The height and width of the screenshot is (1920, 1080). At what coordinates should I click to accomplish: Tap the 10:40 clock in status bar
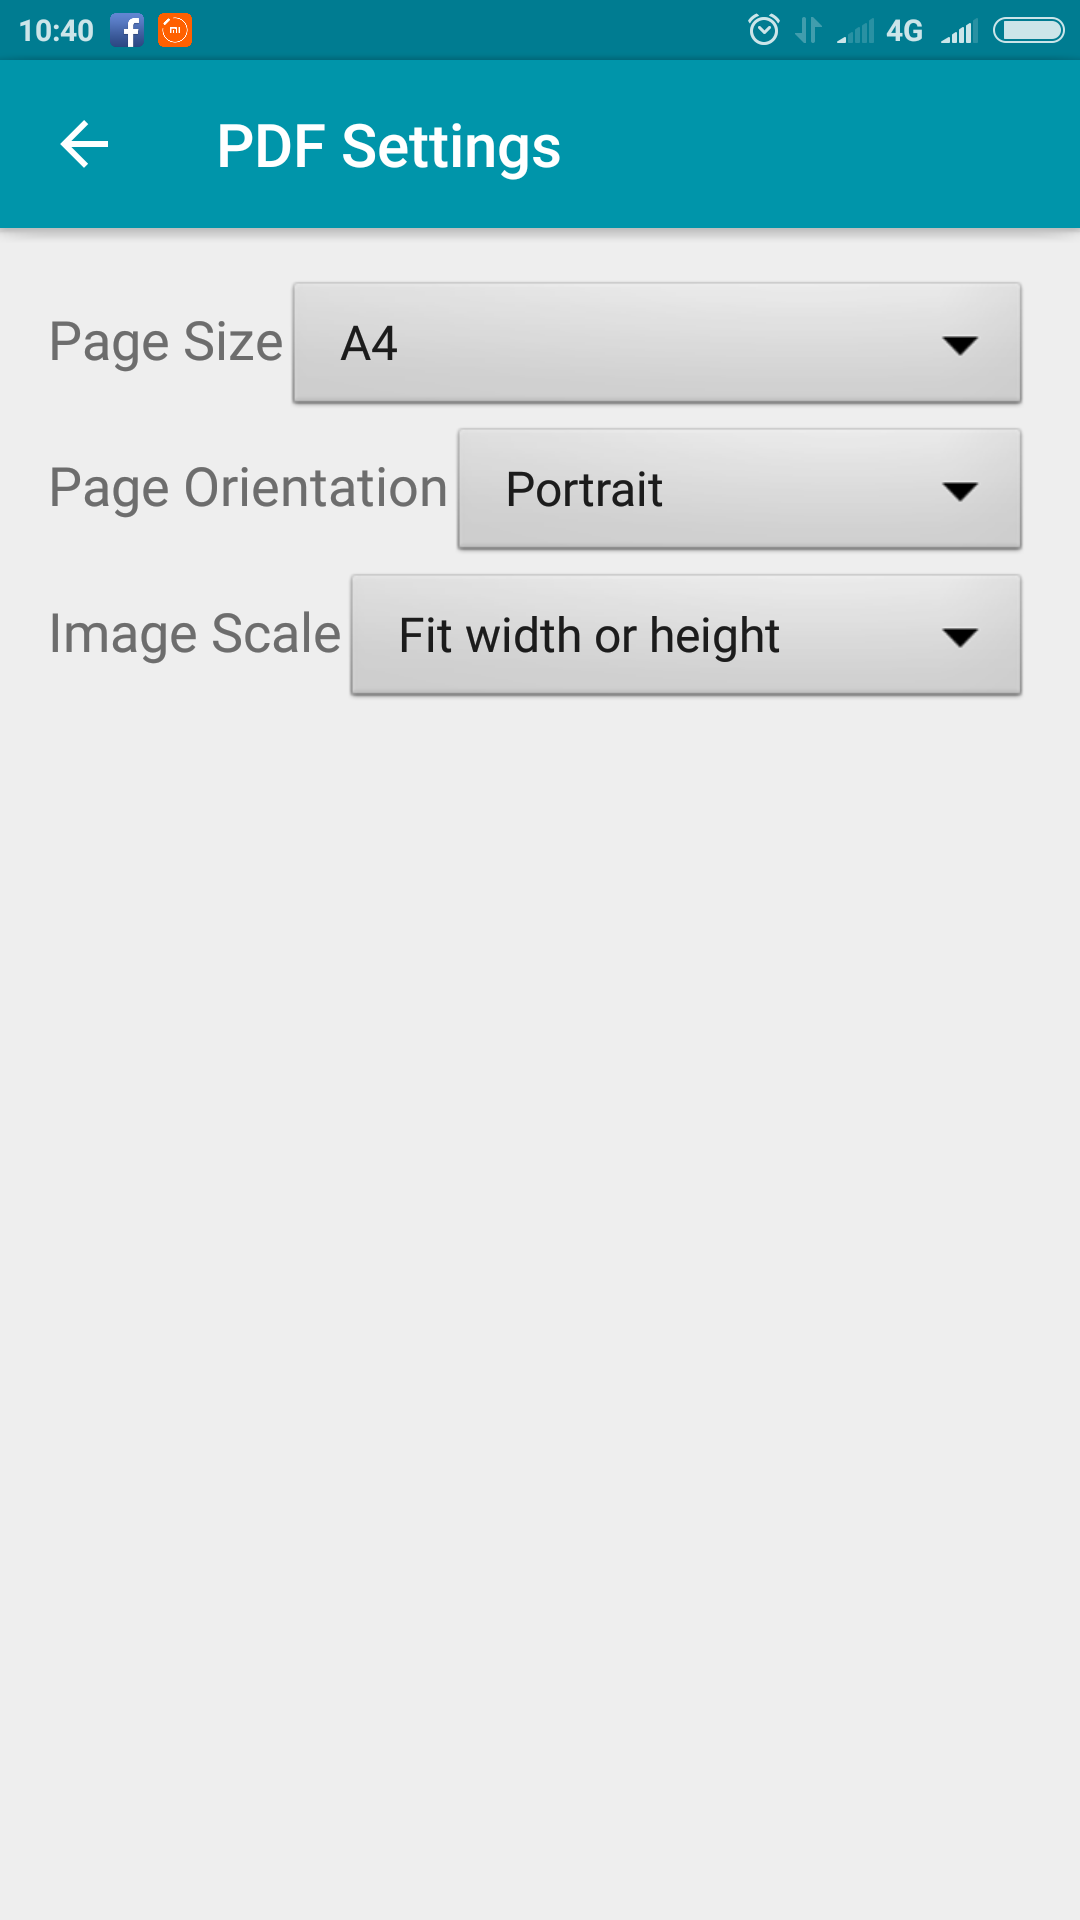click(56, 31)
